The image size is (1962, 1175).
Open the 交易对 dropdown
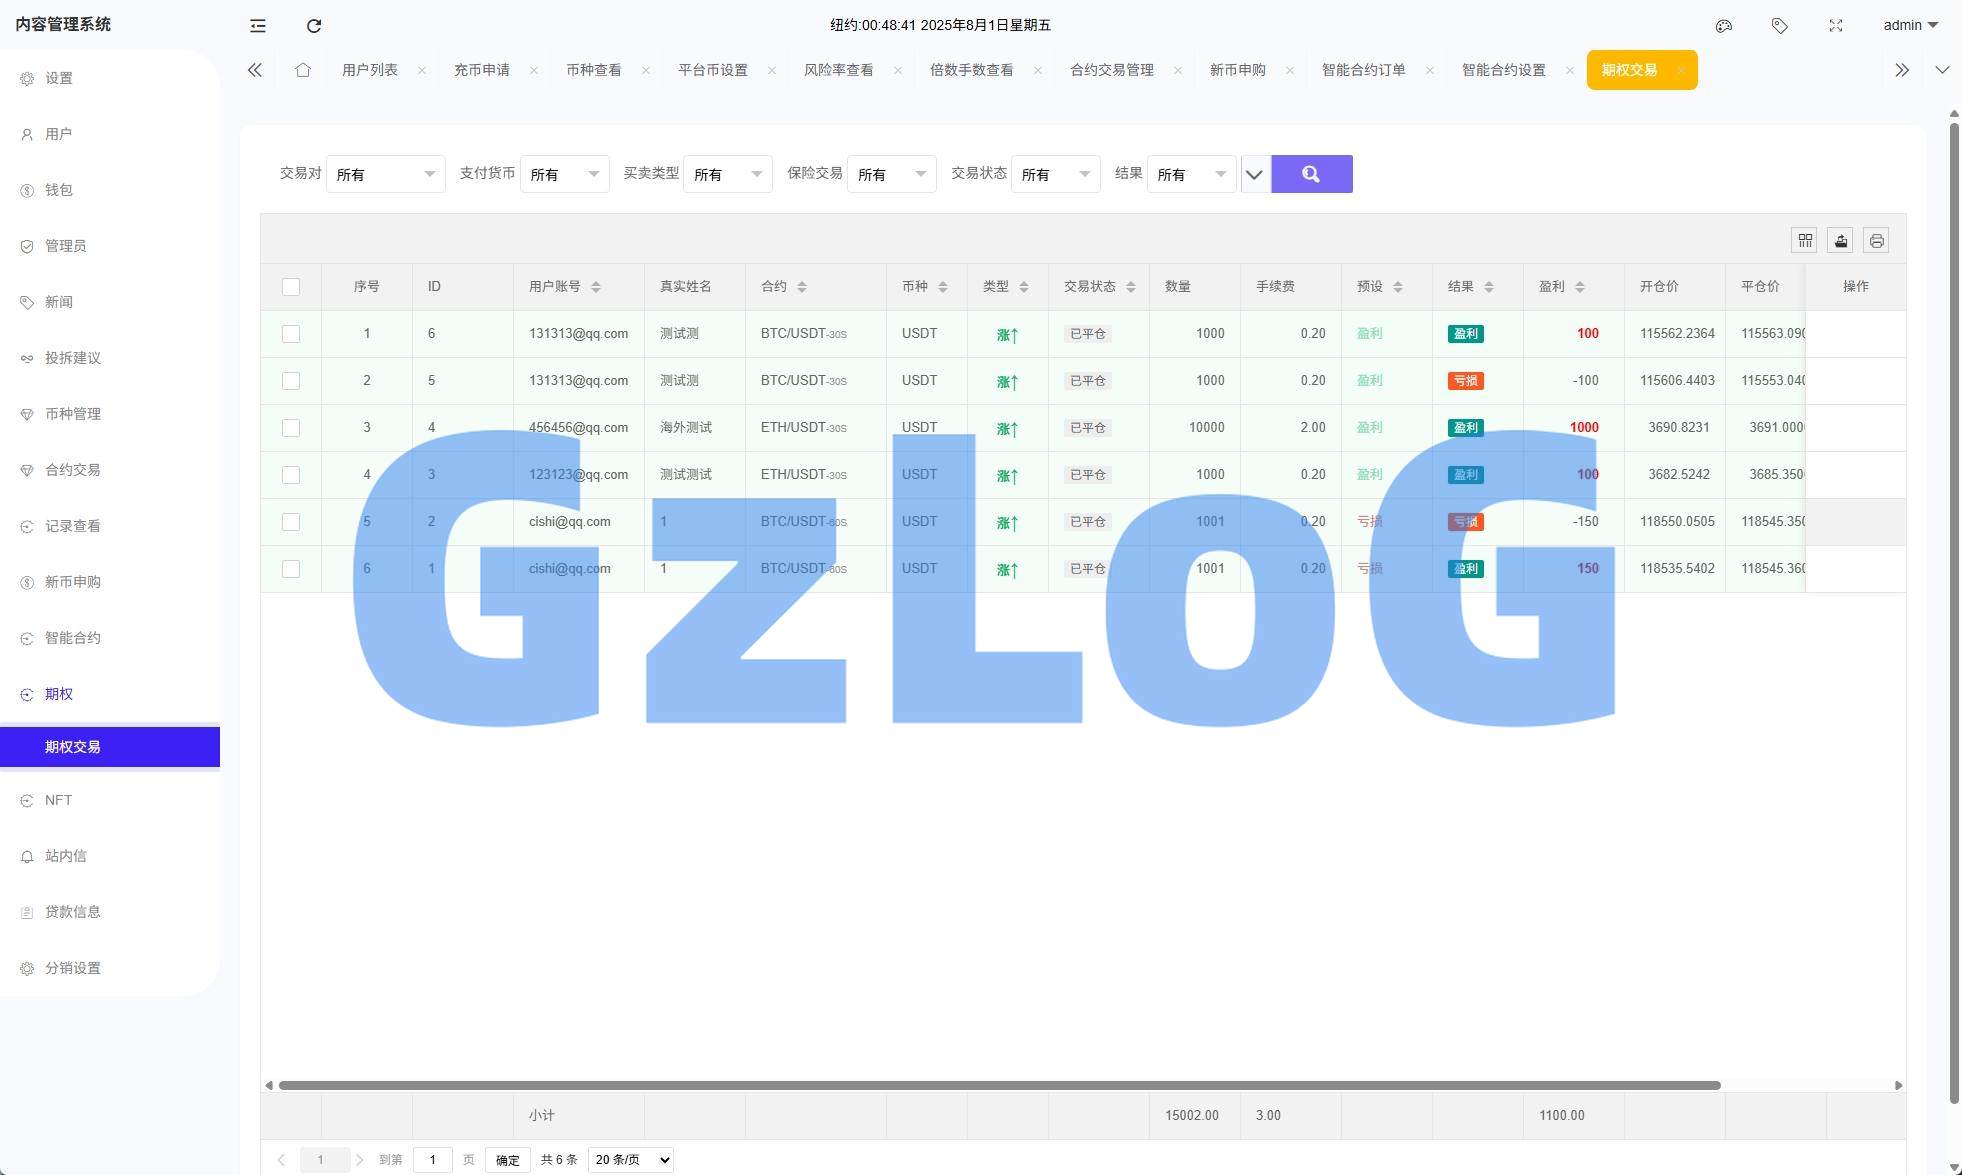click(x=386, y=175)
